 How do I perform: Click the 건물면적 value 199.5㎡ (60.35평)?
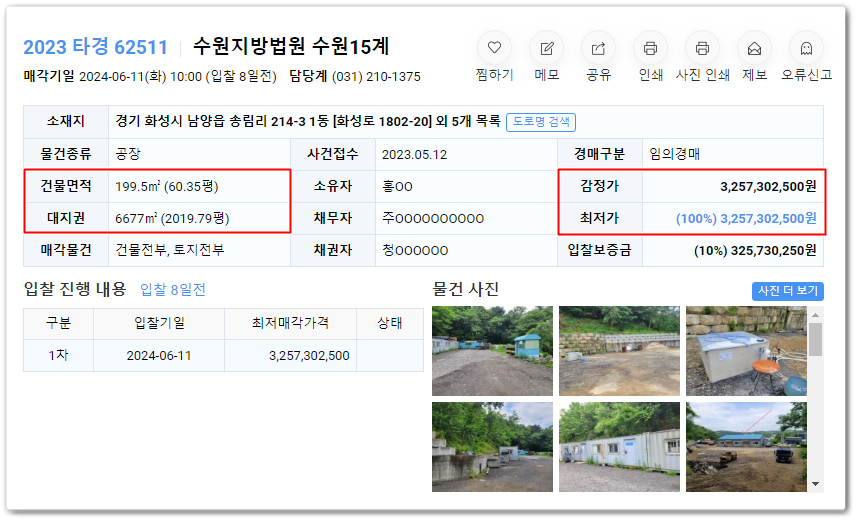pyautogui.click(x=166, y=186)
